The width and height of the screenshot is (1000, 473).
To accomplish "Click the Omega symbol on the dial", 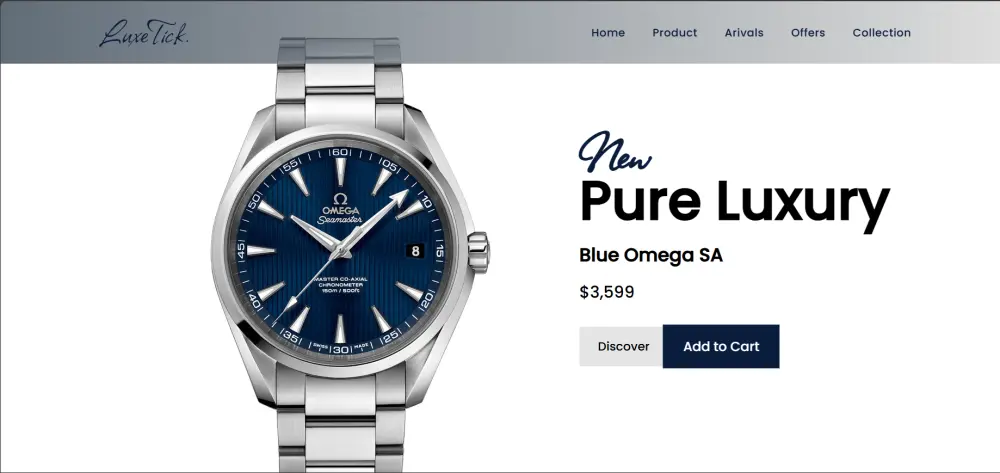I will click(x=341, y=198).
